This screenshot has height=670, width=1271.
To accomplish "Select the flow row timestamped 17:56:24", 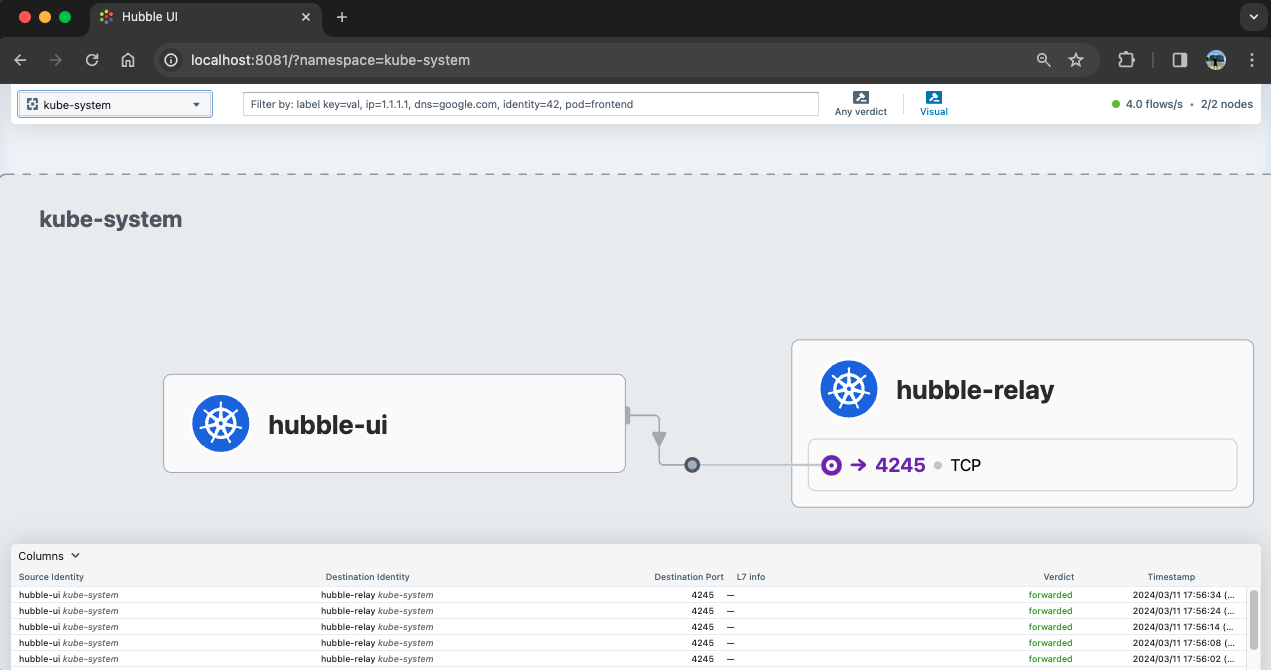I will [629, 611].
